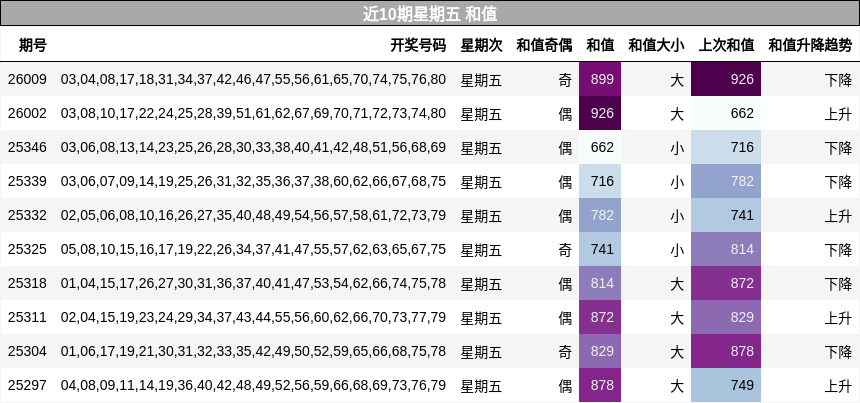Click the winning numbers for issue 25325

click(253, 249)
